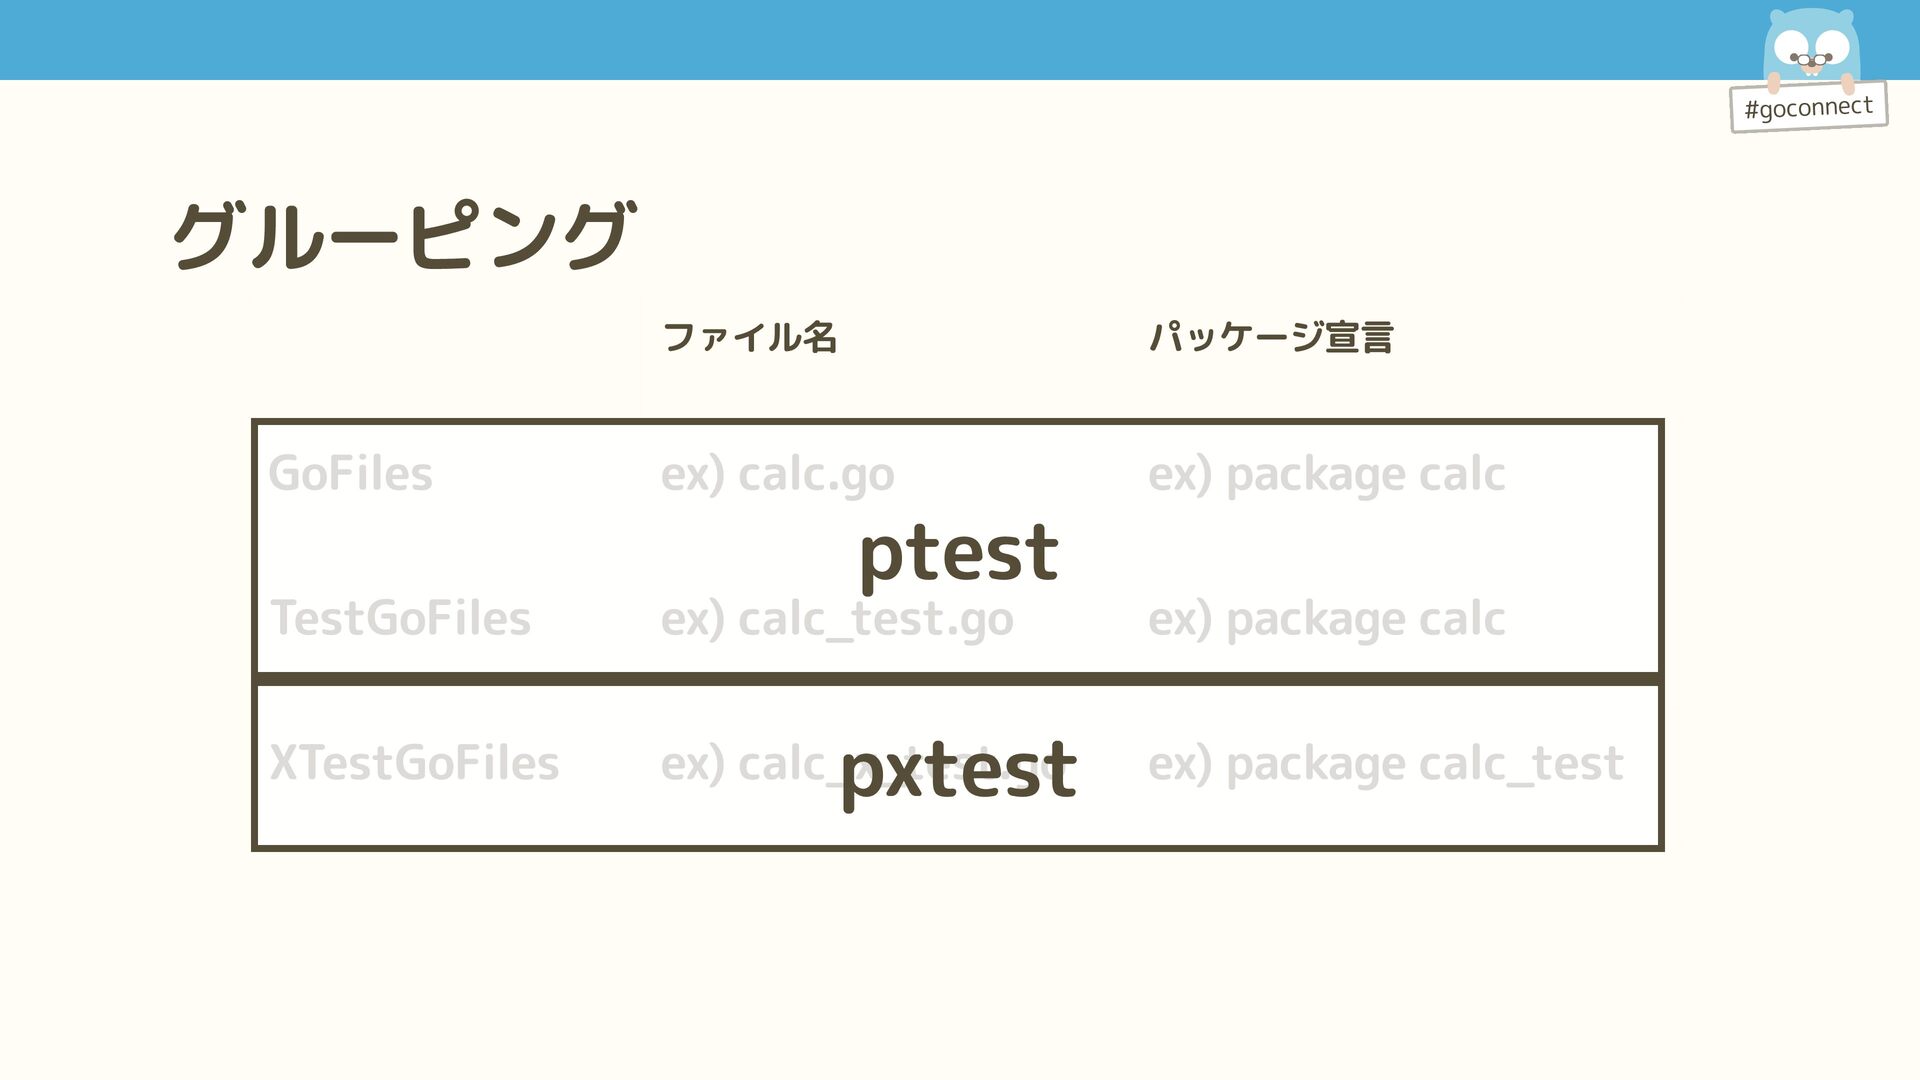The width and height of the screenshot is (1920, 1080).
Task: Click the #goconnect hashtag sign
Action: point(1809,106)
